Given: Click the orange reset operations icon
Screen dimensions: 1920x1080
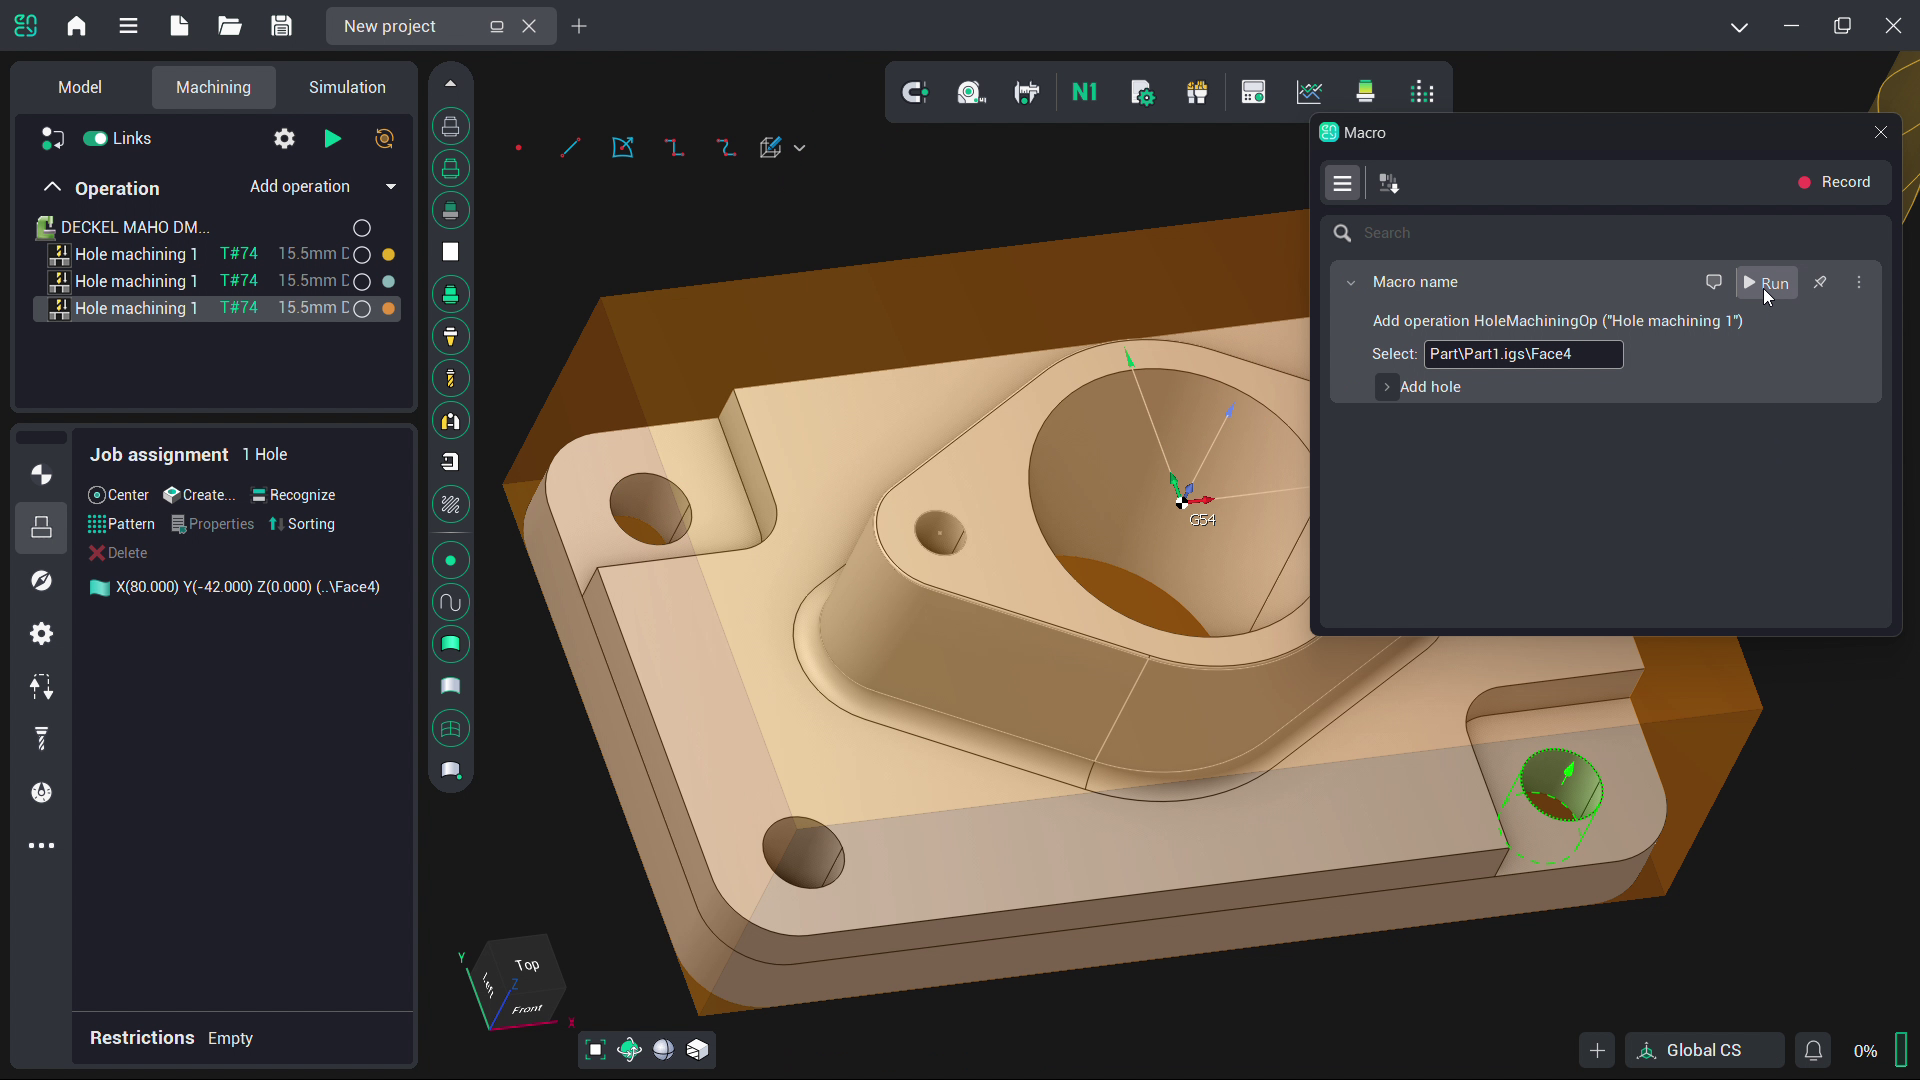Looking at the screenshot, I should pyautogui.click(x=384, y=138).
